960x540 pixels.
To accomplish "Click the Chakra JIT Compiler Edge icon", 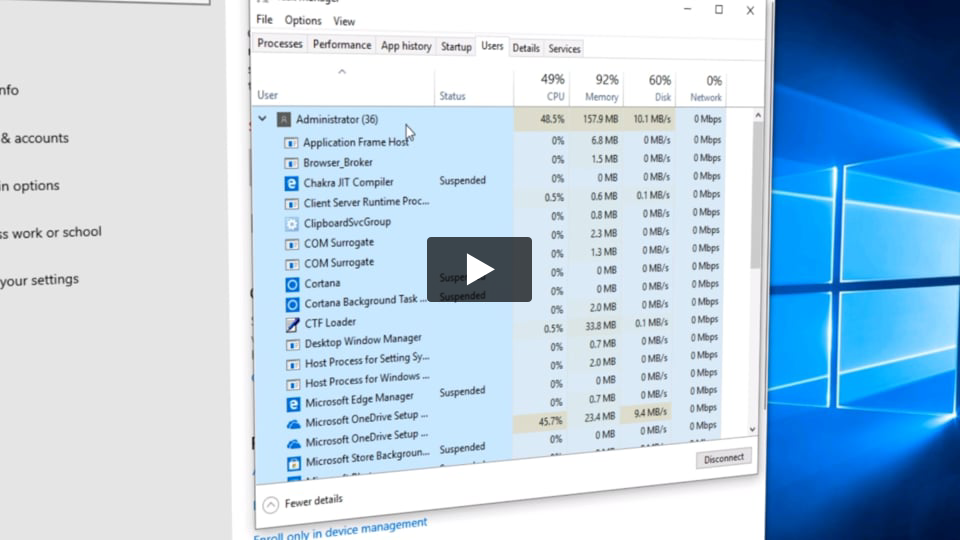I will pos(292,183).
